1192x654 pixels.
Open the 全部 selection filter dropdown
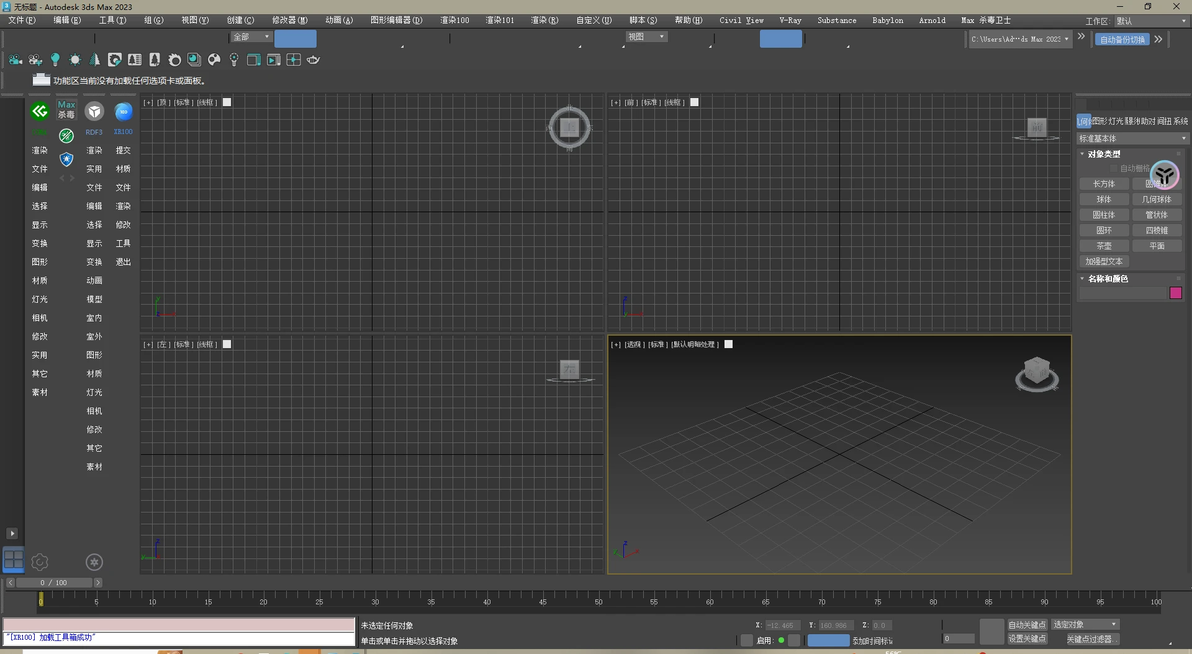click(x=251, y=37)
